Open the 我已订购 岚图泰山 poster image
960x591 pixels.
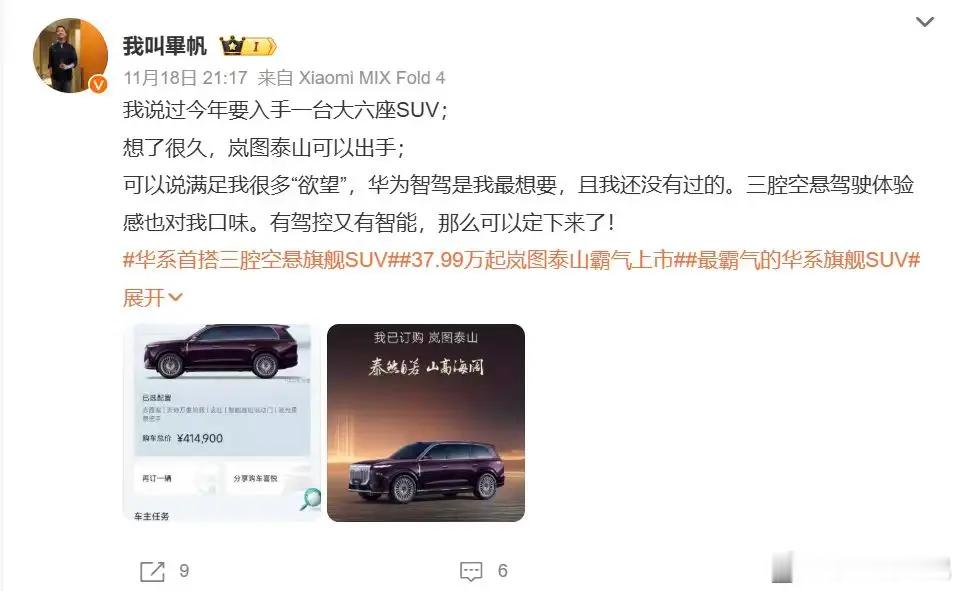pyautogui.click(x=426, y=423)
